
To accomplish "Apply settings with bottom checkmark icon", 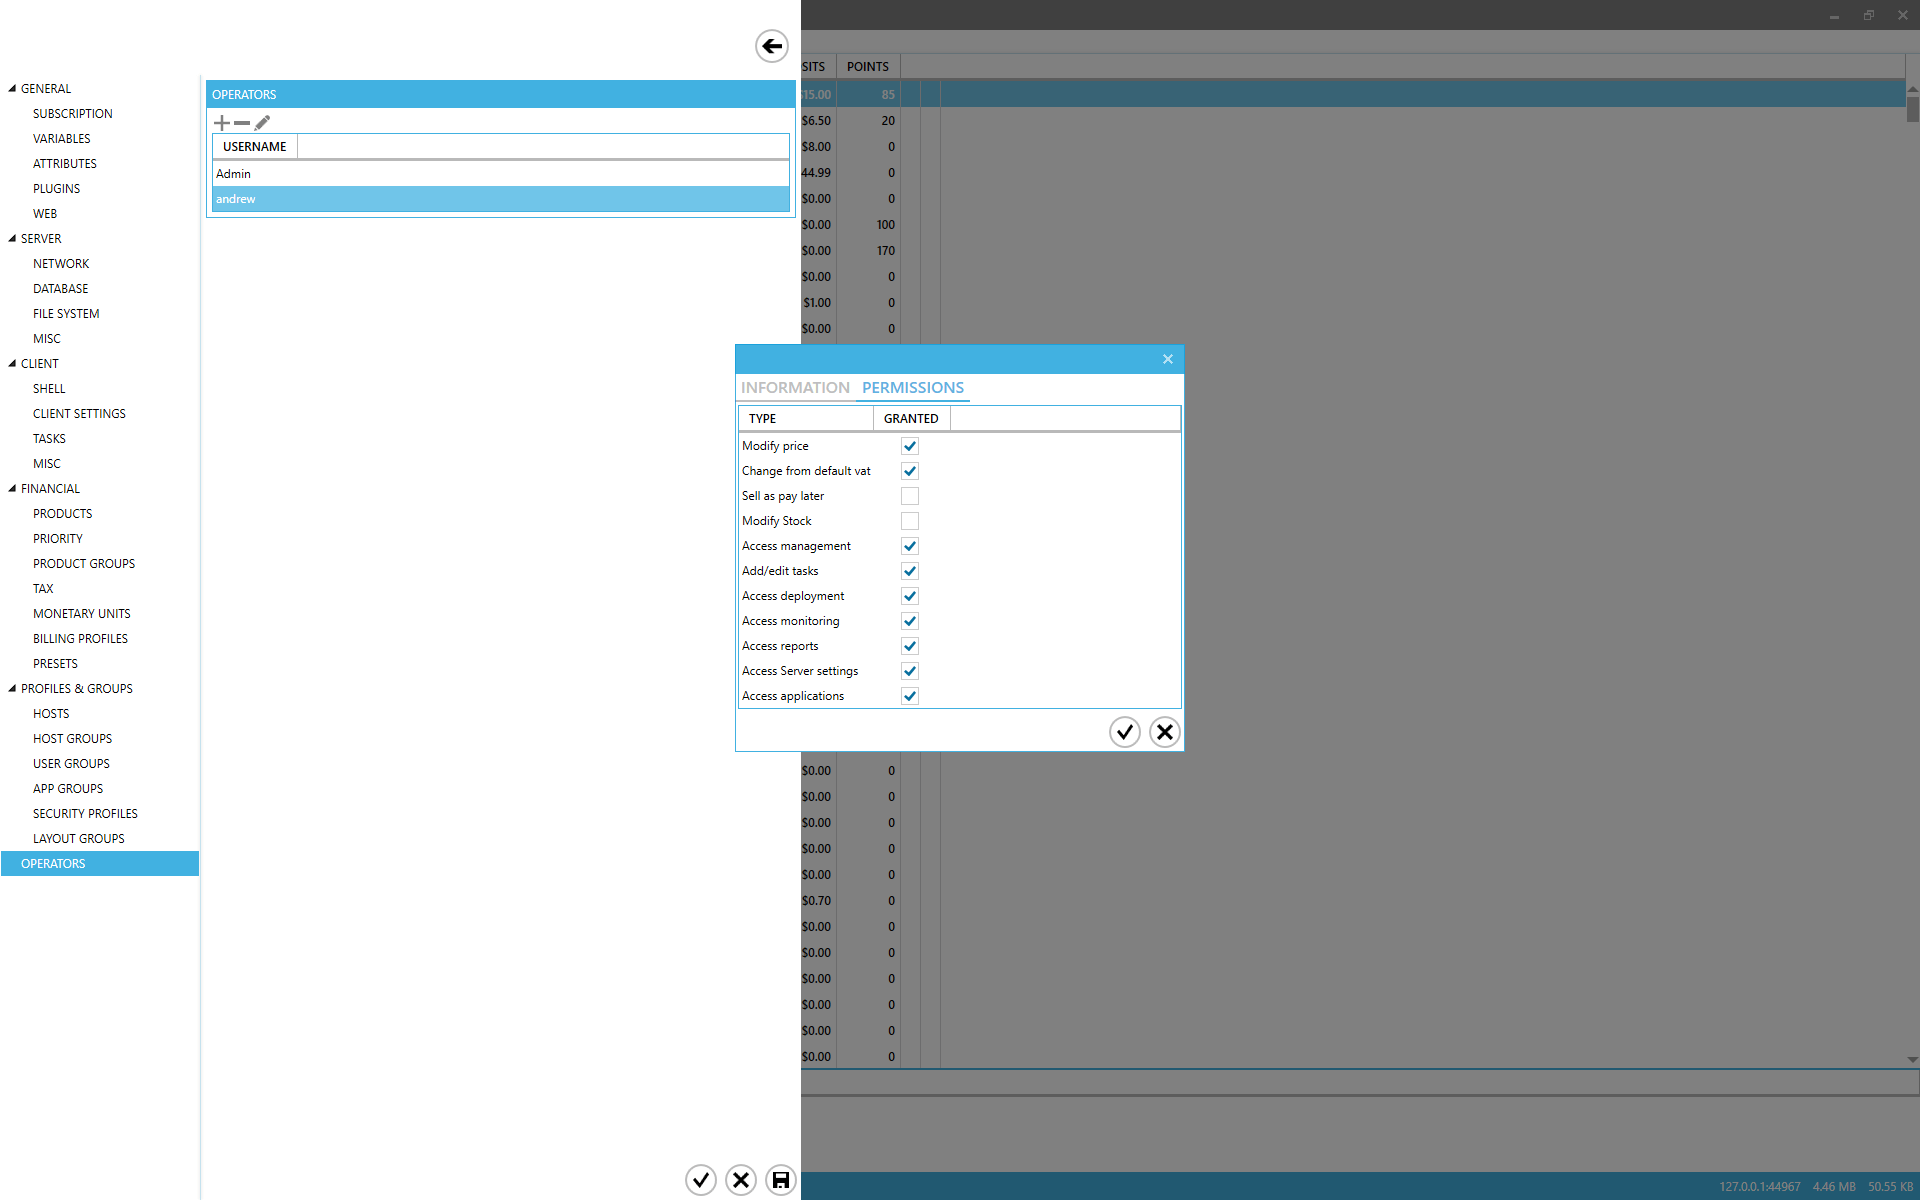I will click(x=701, y=1180).
